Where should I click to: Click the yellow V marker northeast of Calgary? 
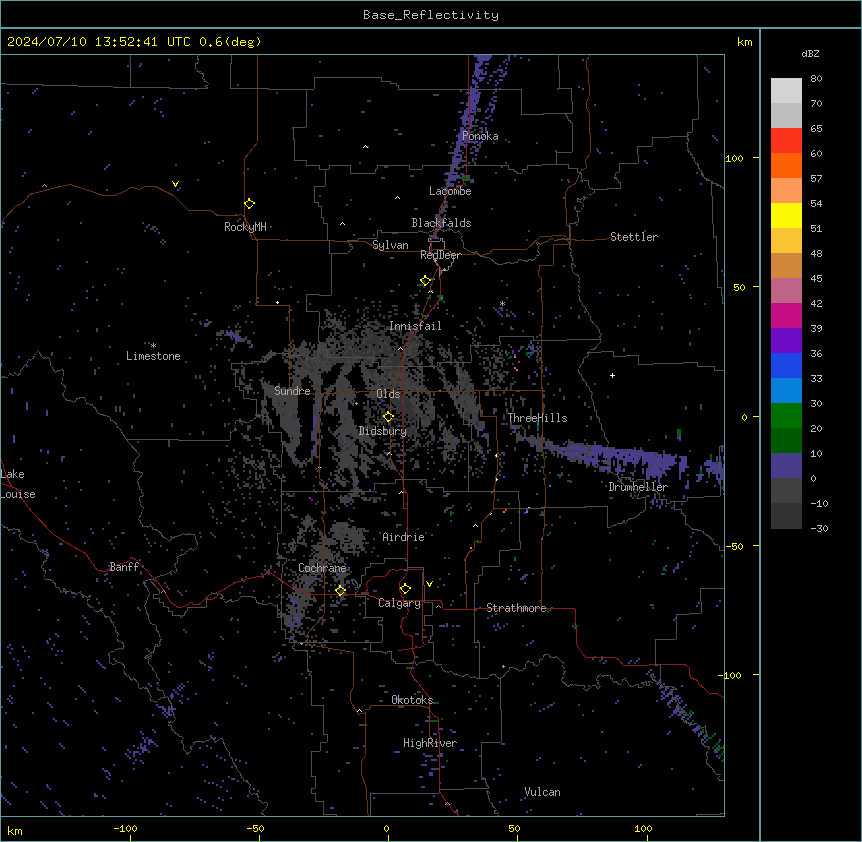429,584
